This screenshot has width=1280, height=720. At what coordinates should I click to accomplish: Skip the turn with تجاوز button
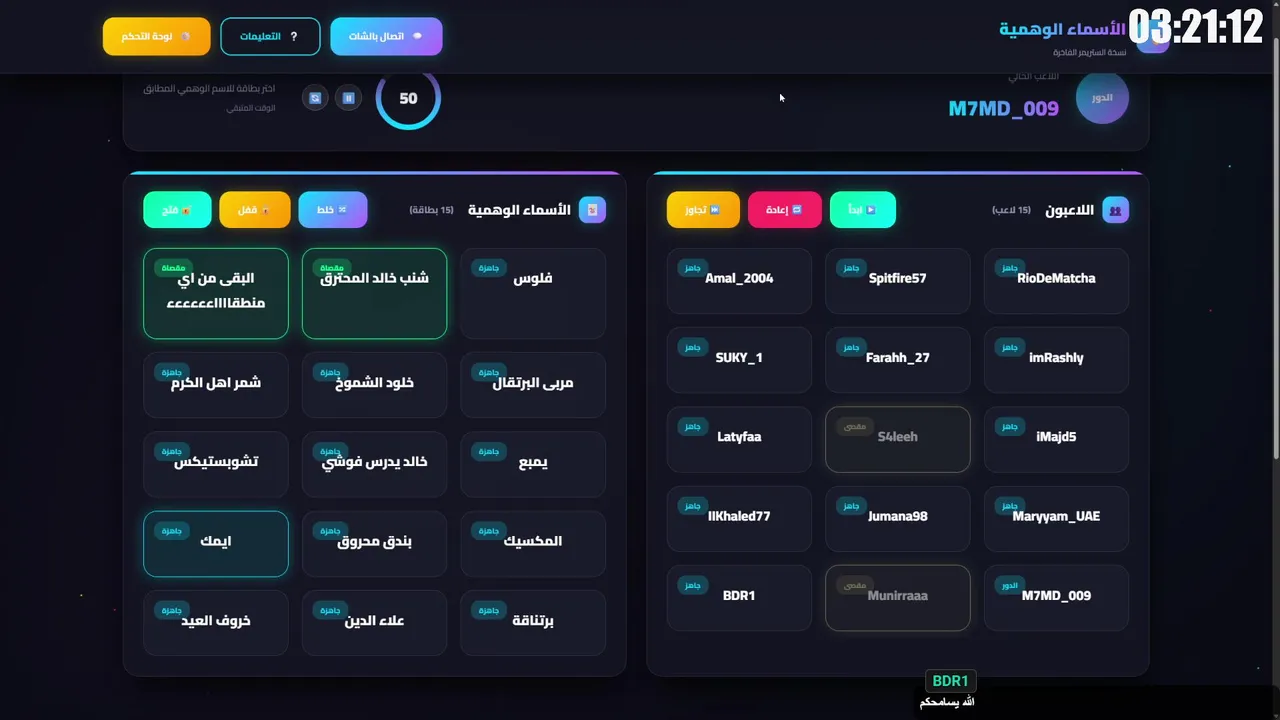coord(703,210)
